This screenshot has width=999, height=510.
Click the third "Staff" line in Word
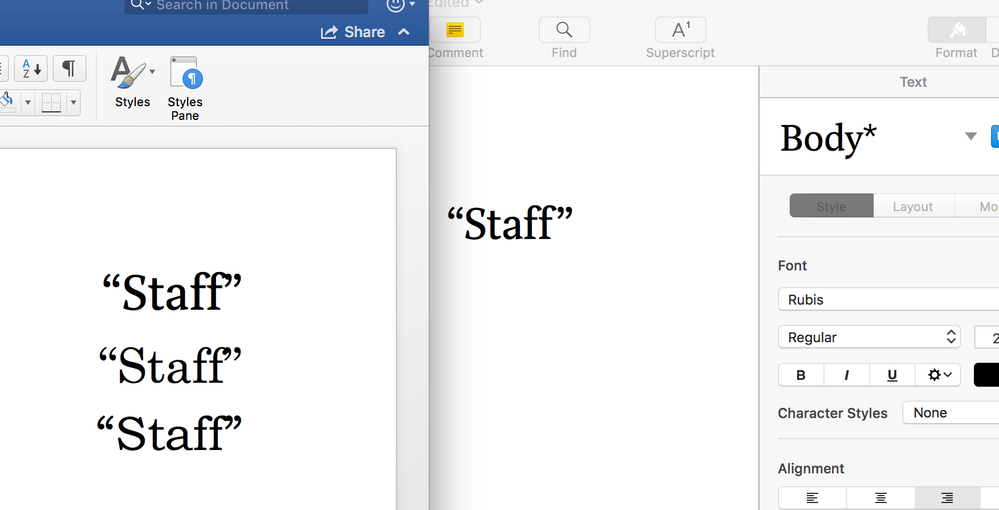click(169, 432)
